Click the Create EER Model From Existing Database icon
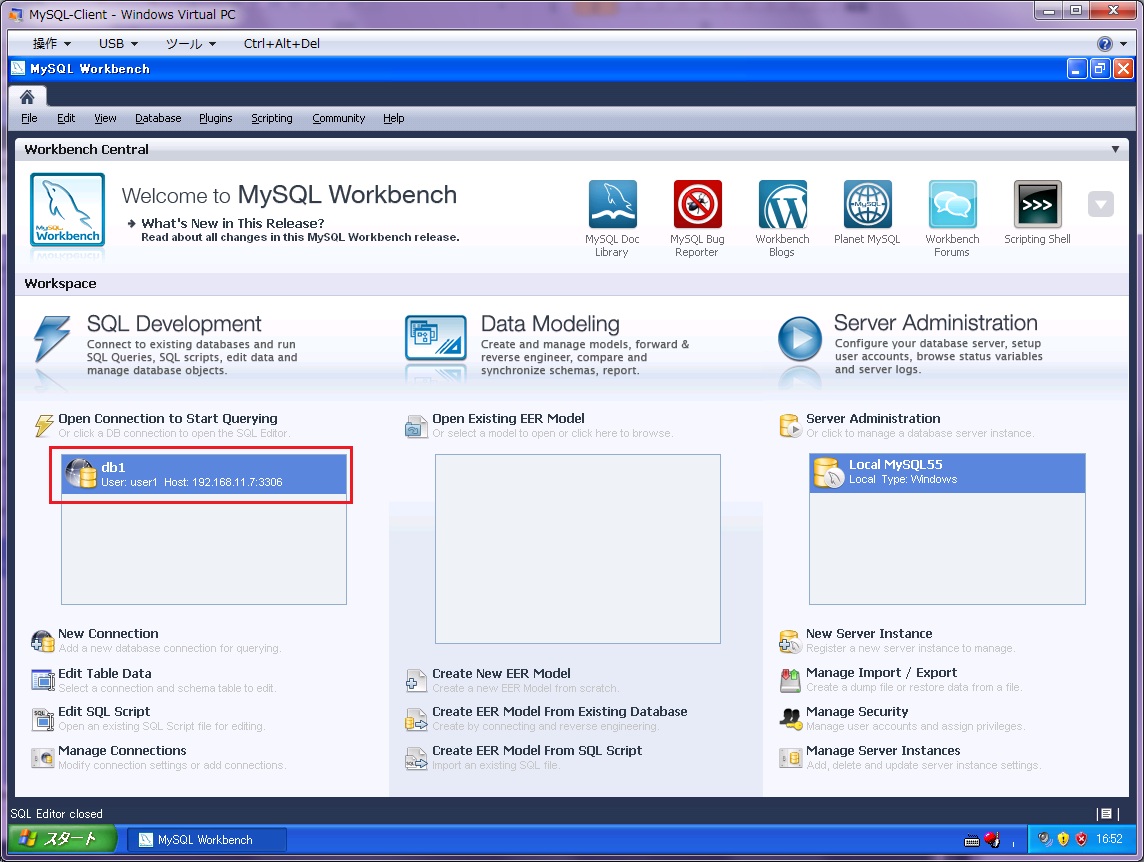This screenshot has height=862, width=1144. tap(416, 720)
